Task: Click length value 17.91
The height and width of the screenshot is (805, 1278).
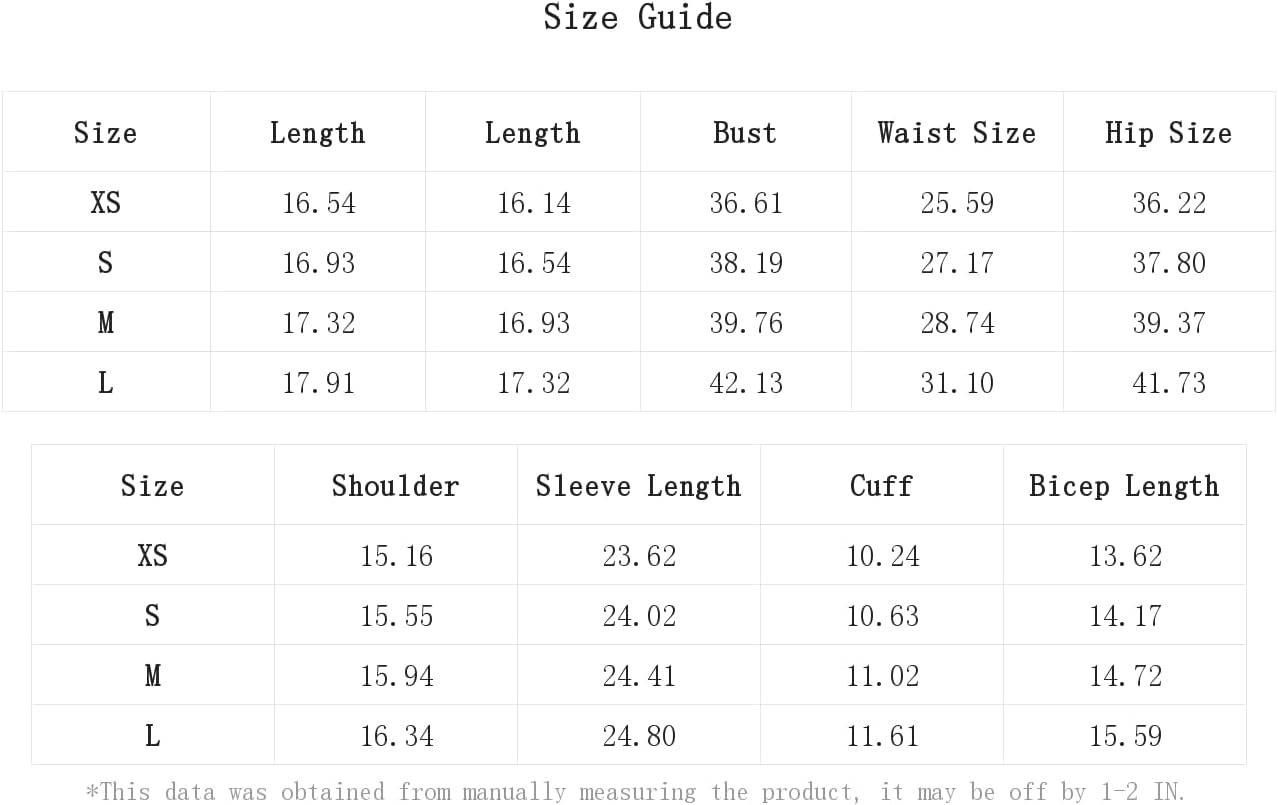Action: 318,383
